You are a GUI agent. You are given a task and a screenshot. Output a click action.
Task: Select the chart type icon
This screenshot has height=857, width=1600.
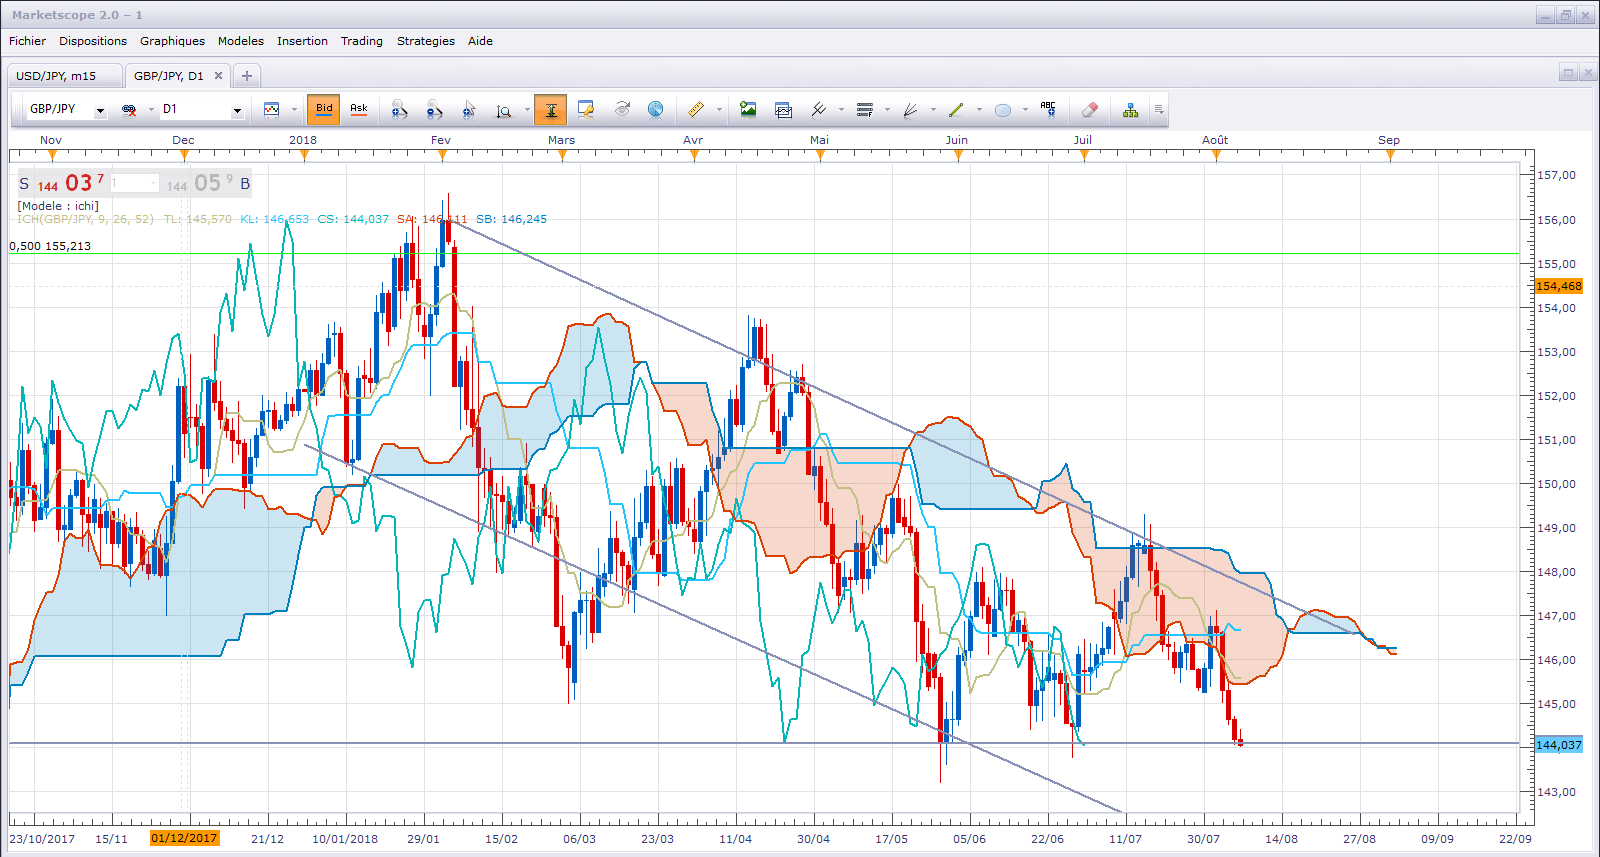[271, 110]
